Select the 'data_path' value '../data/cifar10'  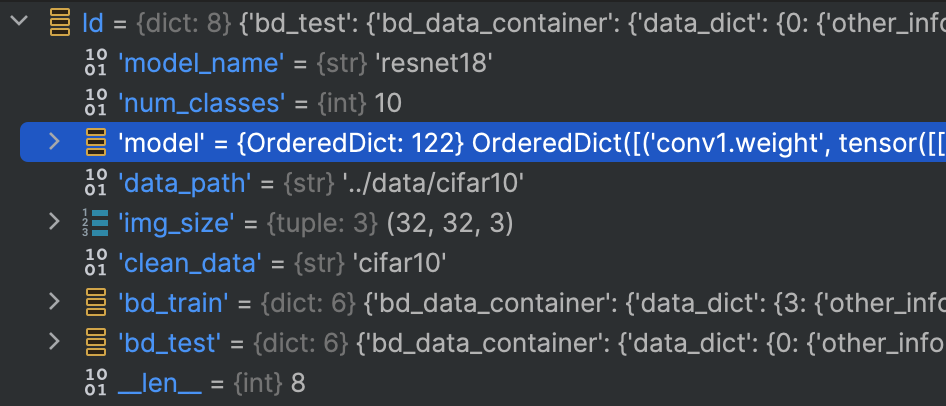pos(431,182)
